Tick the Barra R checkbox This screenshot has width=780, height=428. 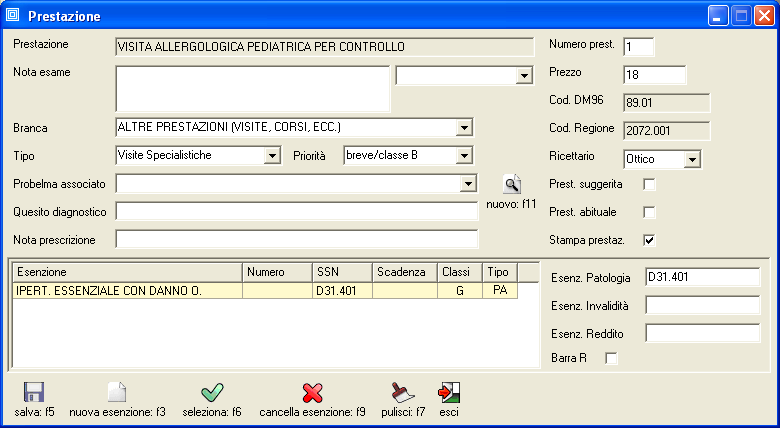click(x=612, y=358)
